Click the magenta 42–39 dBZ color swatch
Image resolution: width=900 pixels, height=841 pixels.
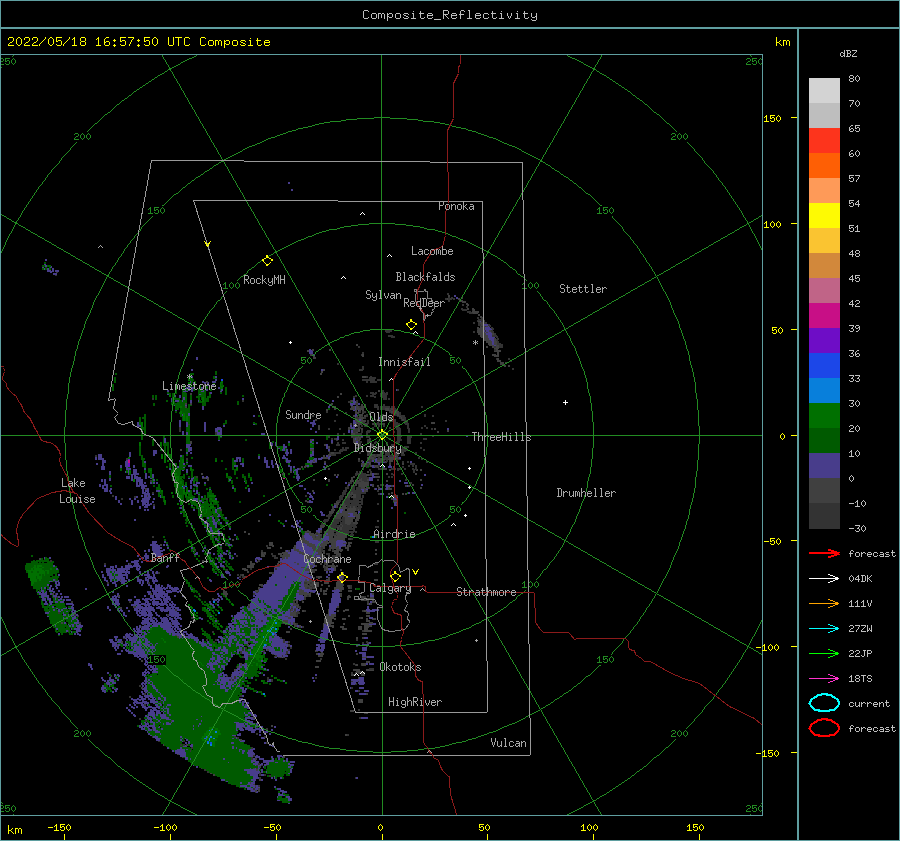[x=824, y=316]
